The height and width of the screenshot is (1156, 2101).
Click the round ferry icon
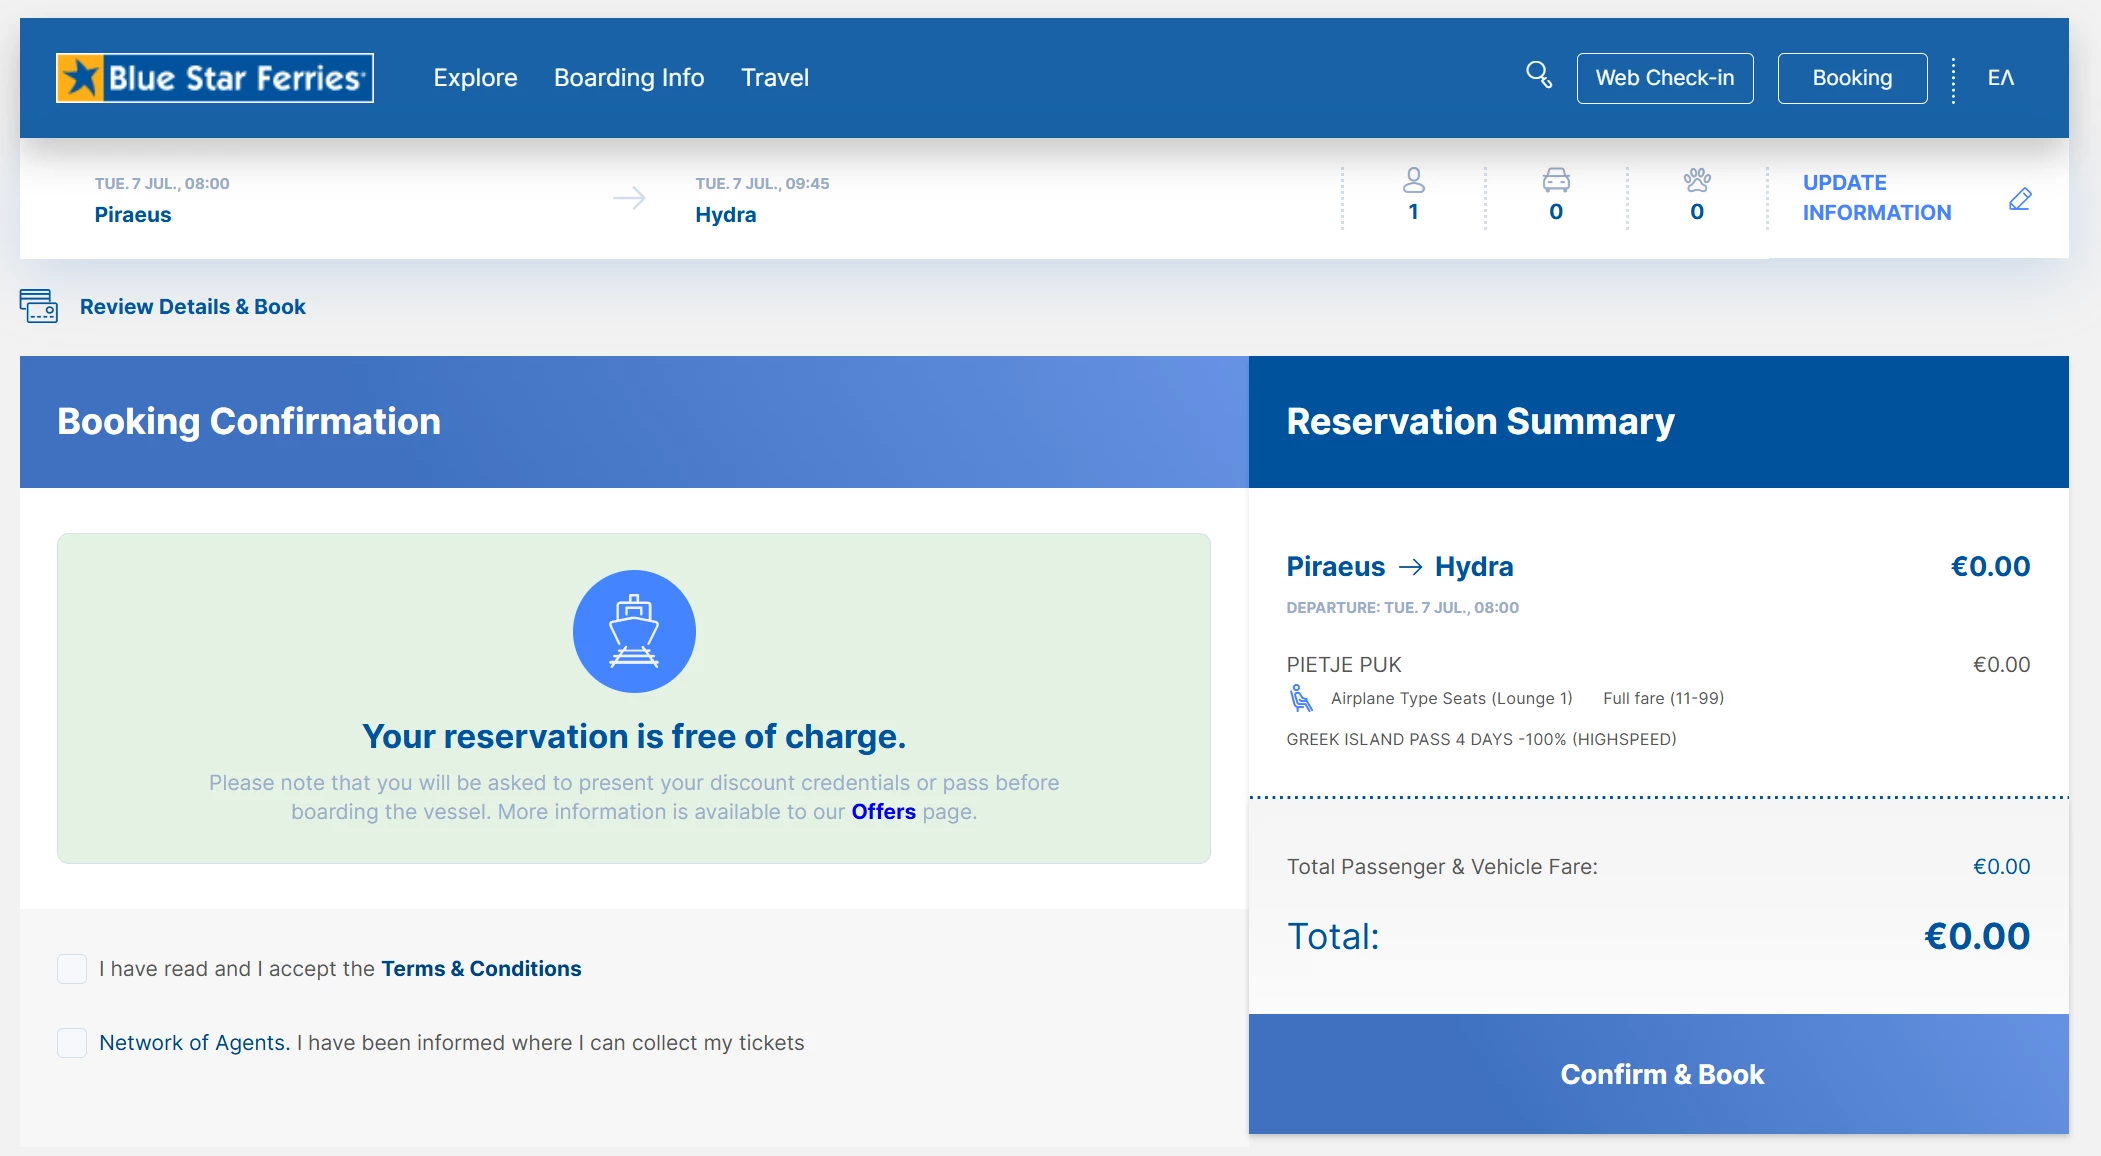tap(634, 631)
